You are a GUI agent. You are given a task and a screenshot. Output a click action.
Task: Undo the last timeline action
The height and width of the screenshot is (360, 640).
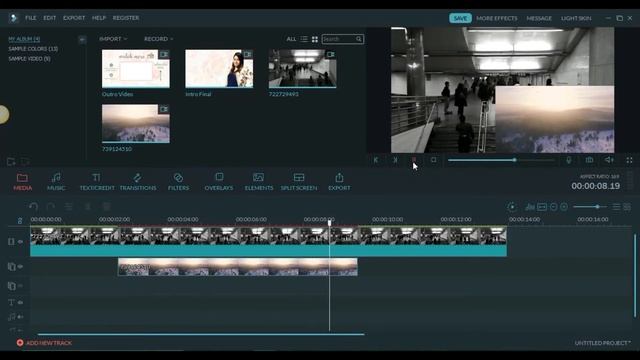34,207
